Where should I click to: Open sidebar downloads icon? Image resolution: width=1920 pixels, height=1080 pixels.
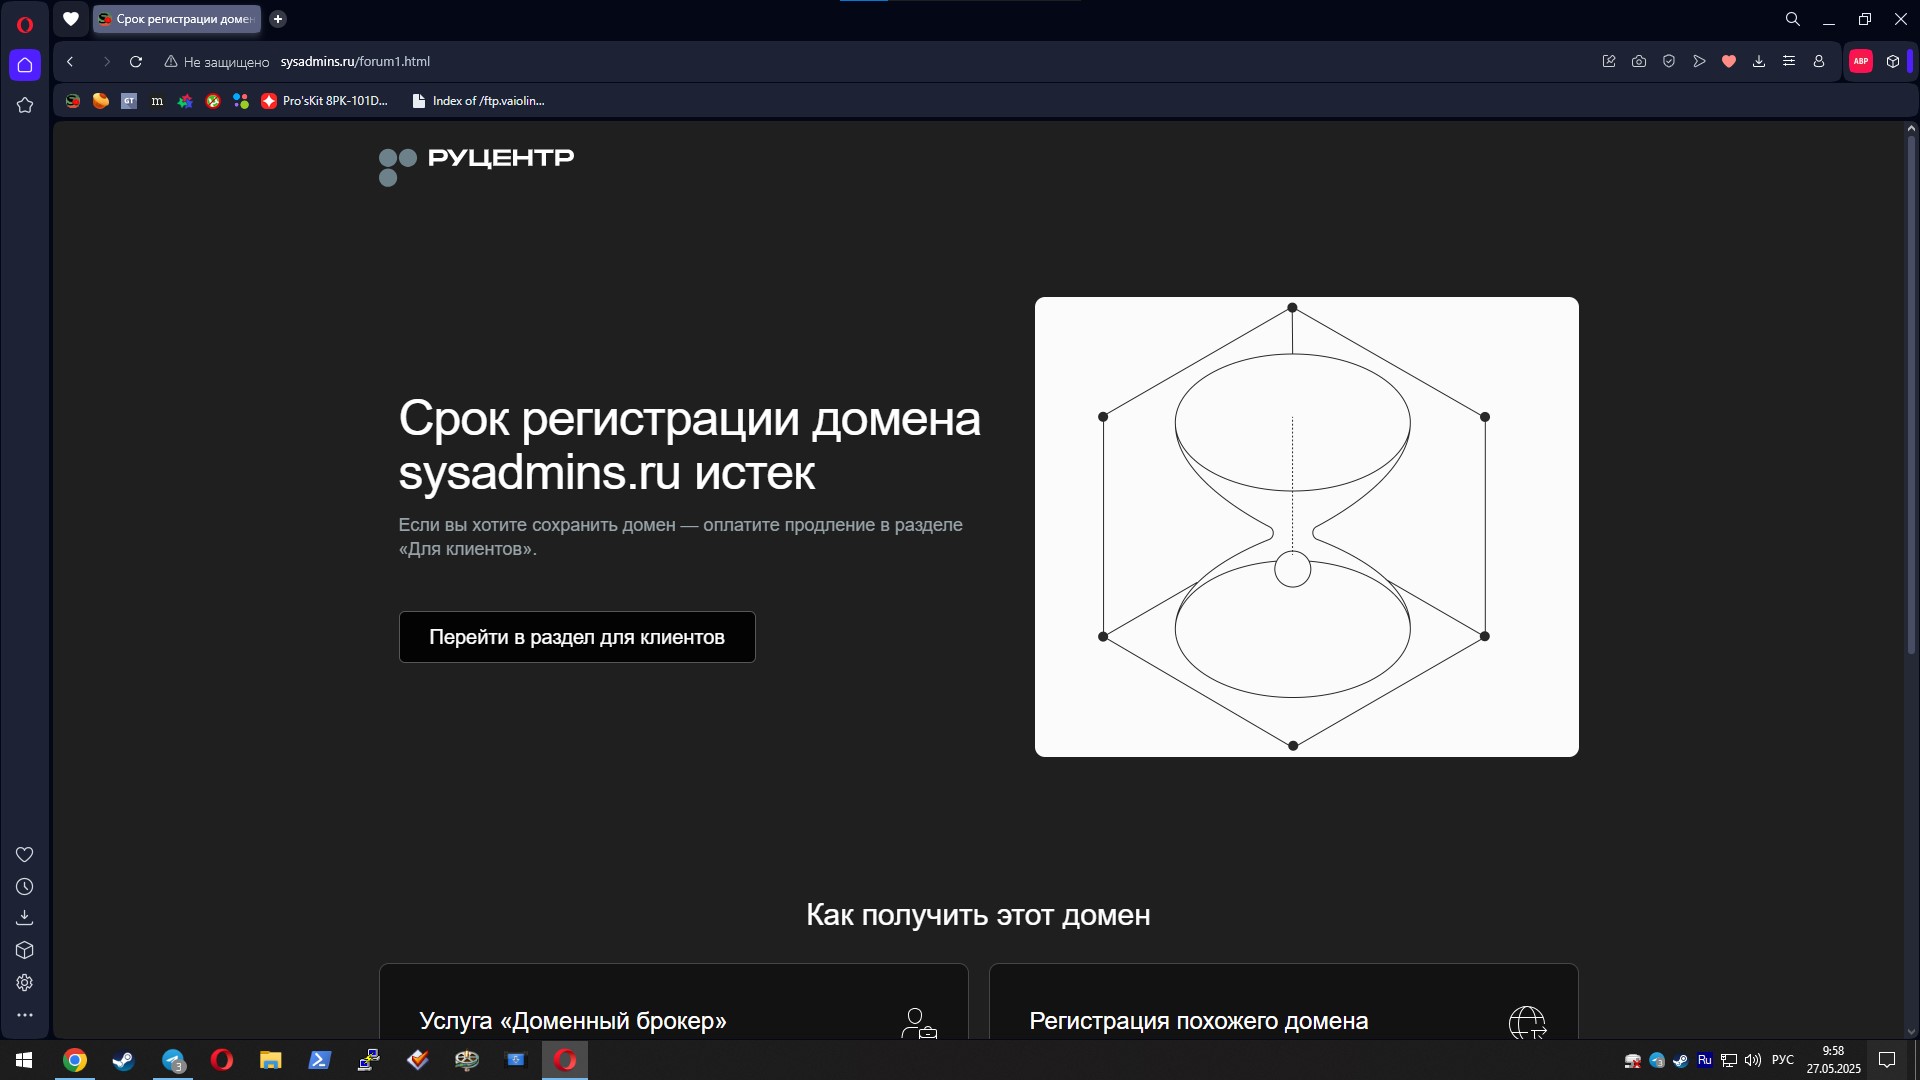coord(25,917)
